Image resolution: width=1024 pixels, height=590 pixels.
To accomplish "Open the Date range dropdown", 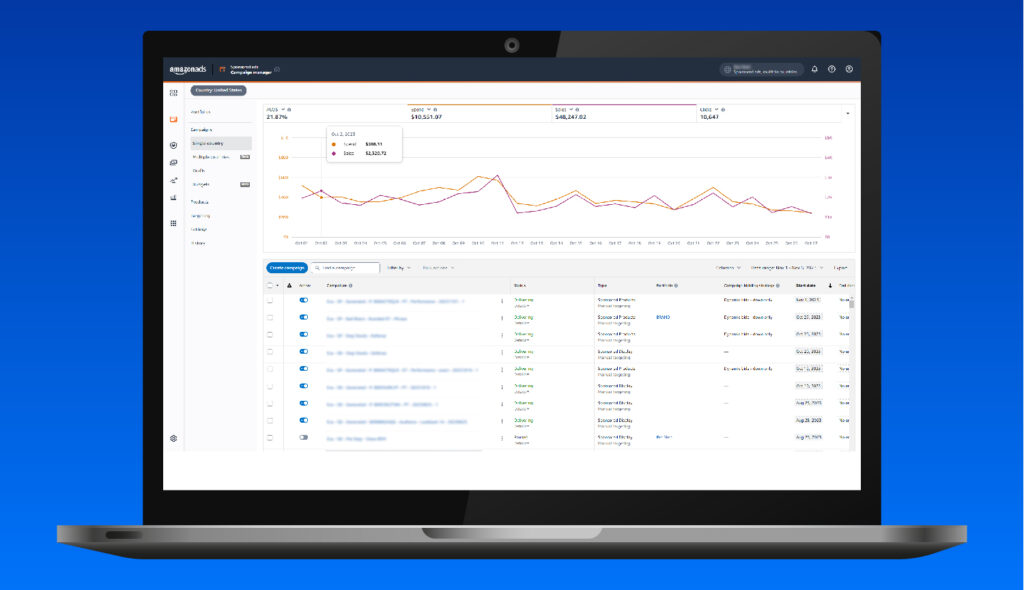I will tap(787, 268).
